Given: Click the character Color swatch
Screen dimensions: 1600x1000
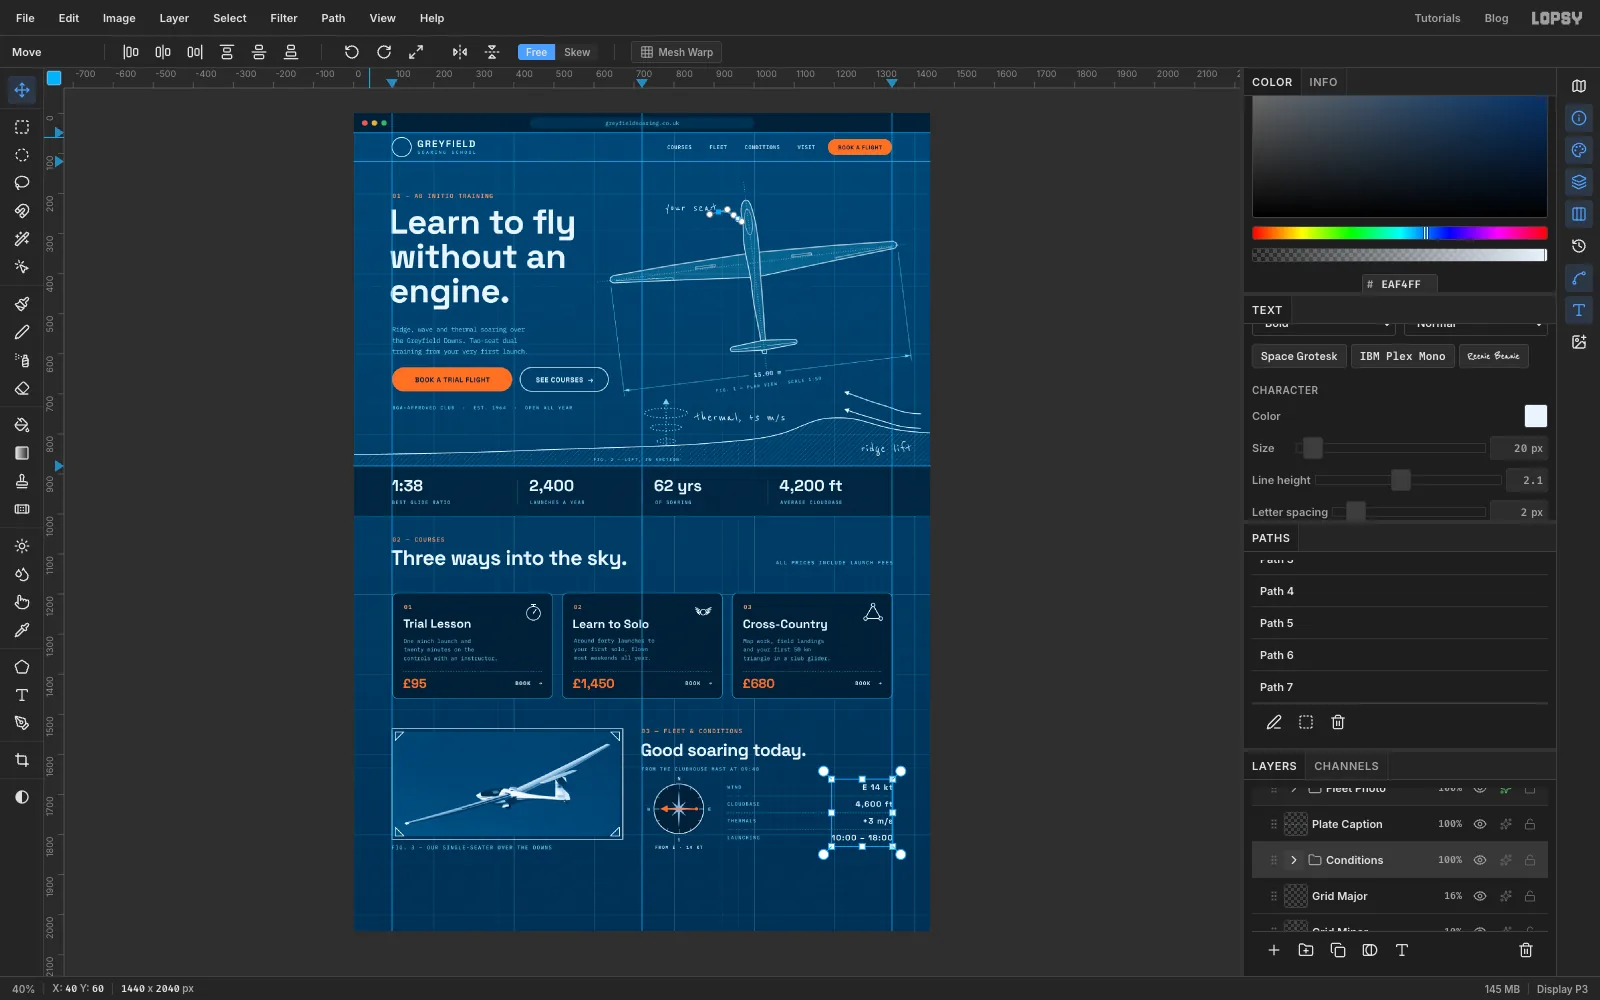Looking at the screenshot, I should click(1535, 416).
